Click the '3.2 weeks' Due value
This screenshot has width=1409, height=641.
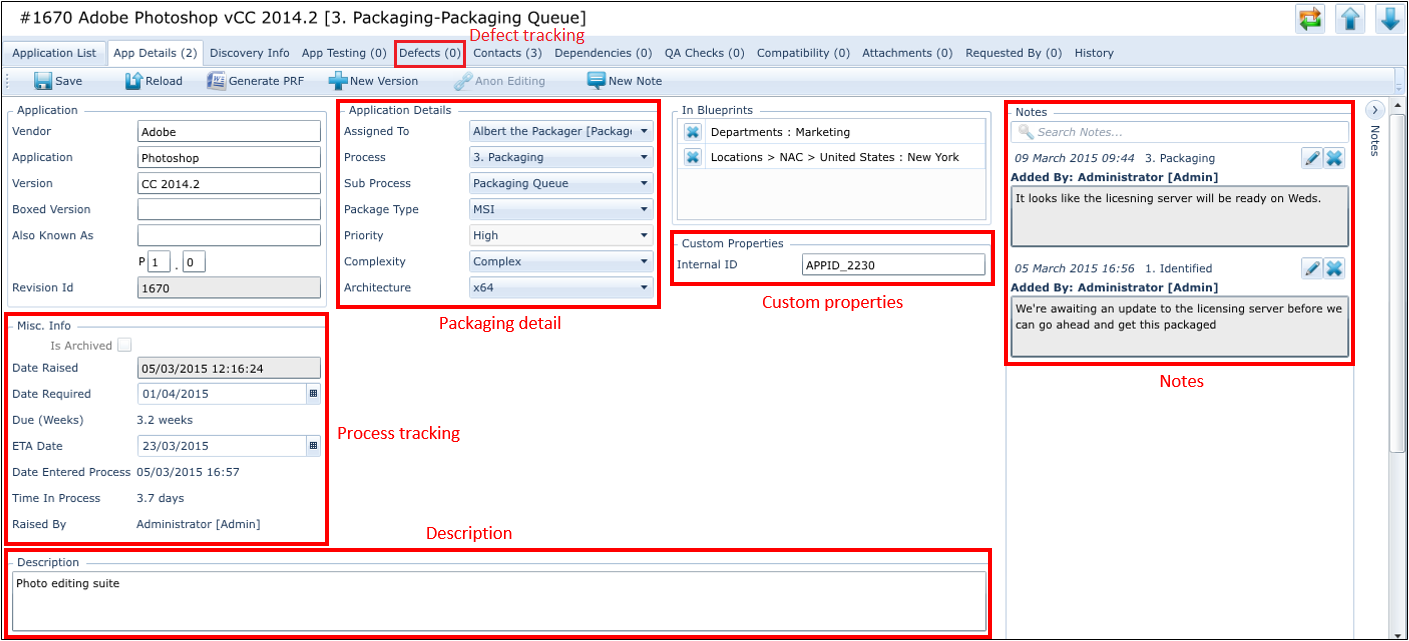tap(165, 420)
